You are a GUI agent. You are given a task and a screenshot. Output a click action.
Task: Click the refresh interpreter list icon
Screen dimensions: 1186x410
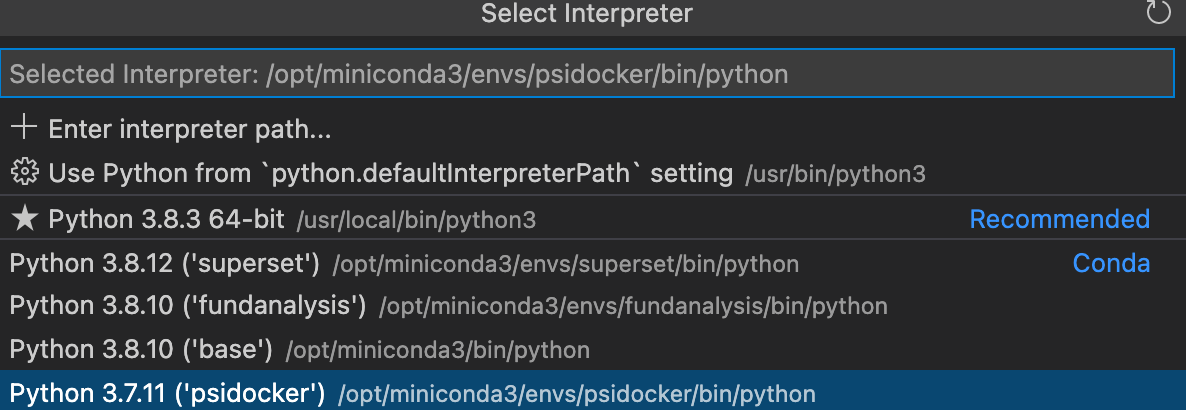click(1157, 13)
